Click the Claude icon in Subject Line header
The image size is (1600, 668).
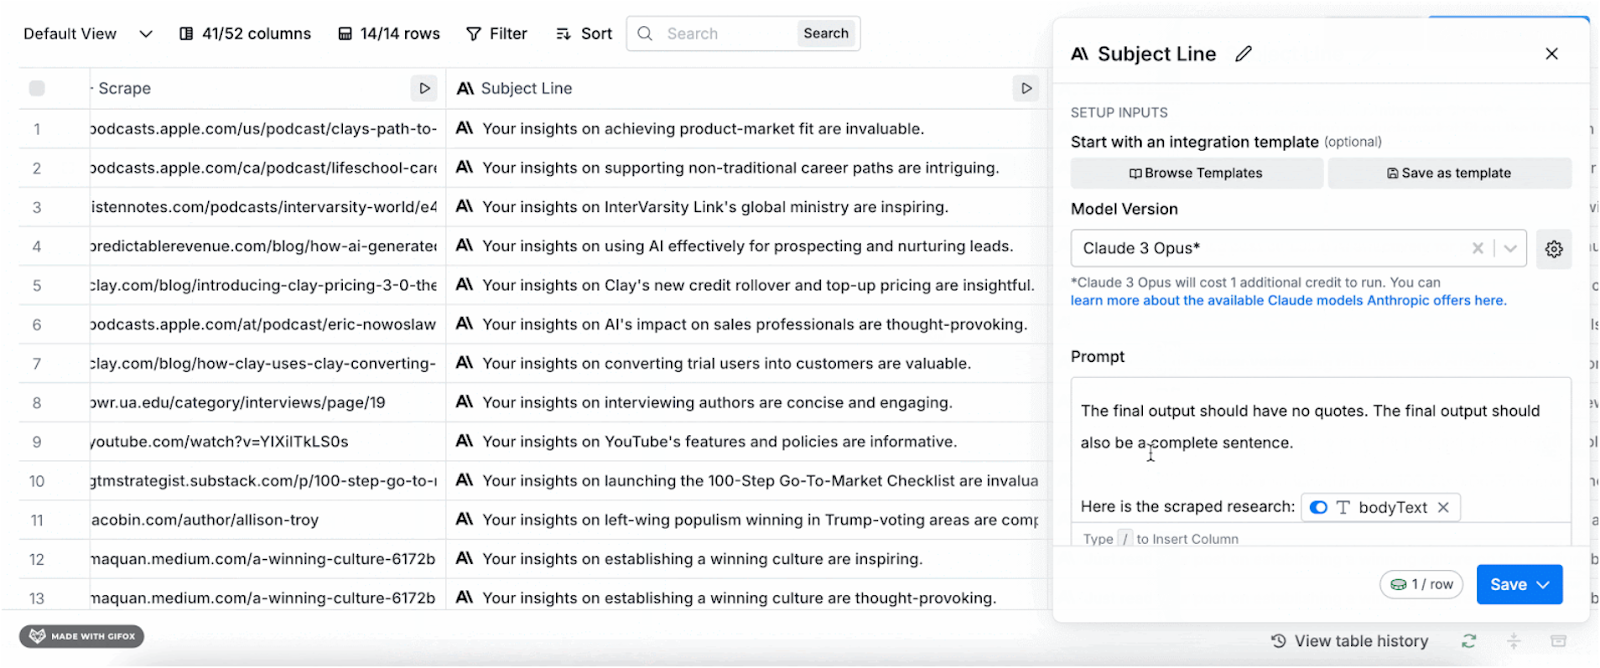tap(465, 88)
